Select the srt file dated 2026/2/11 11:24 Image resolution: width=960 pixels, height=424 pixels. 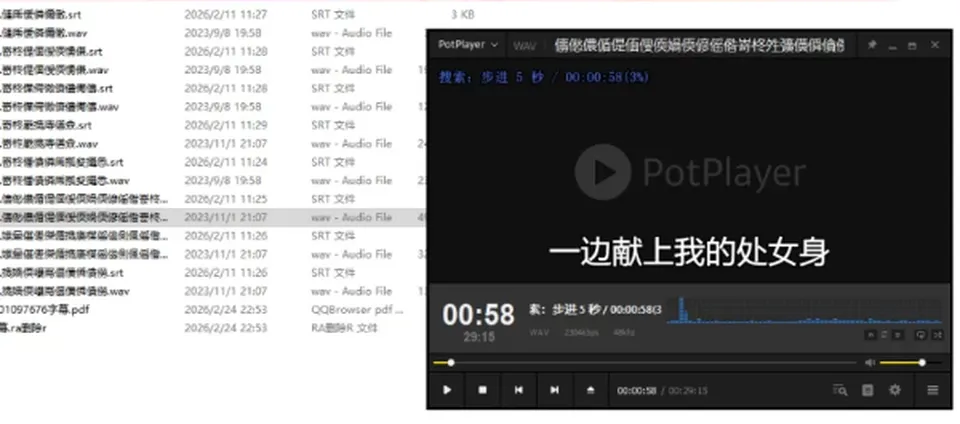click(62, 162)
